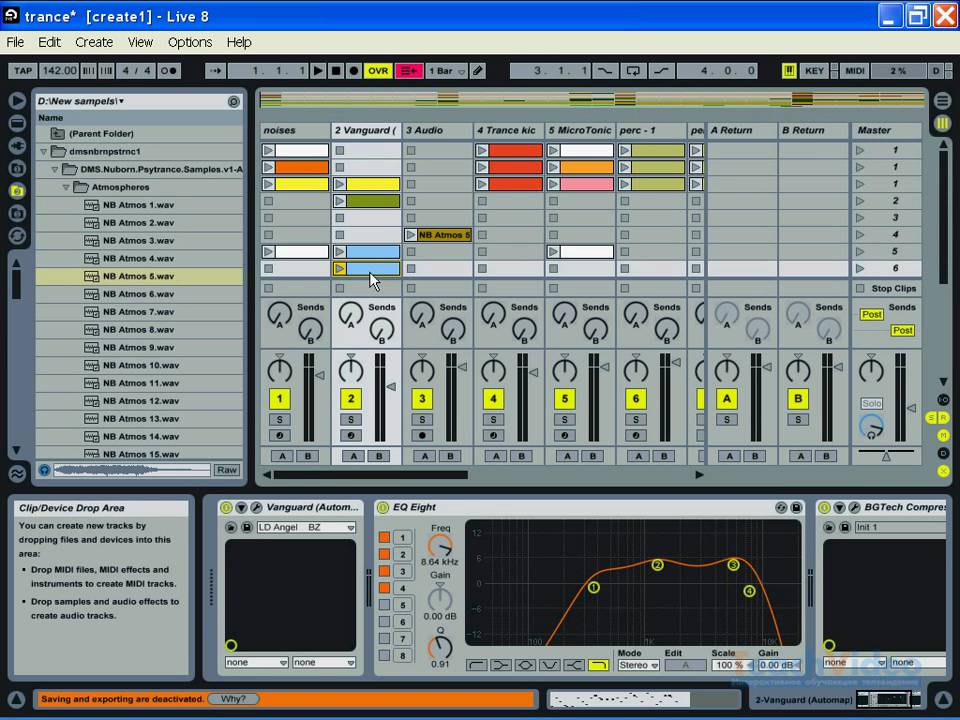The image size is (960, 720).
Task: Solo track 4 Trance kic
Action: click(493, 420)
